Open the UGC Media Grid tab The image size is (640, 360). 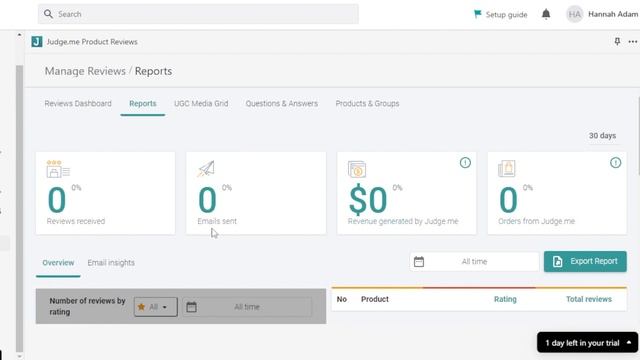click(x=201, y=104)
